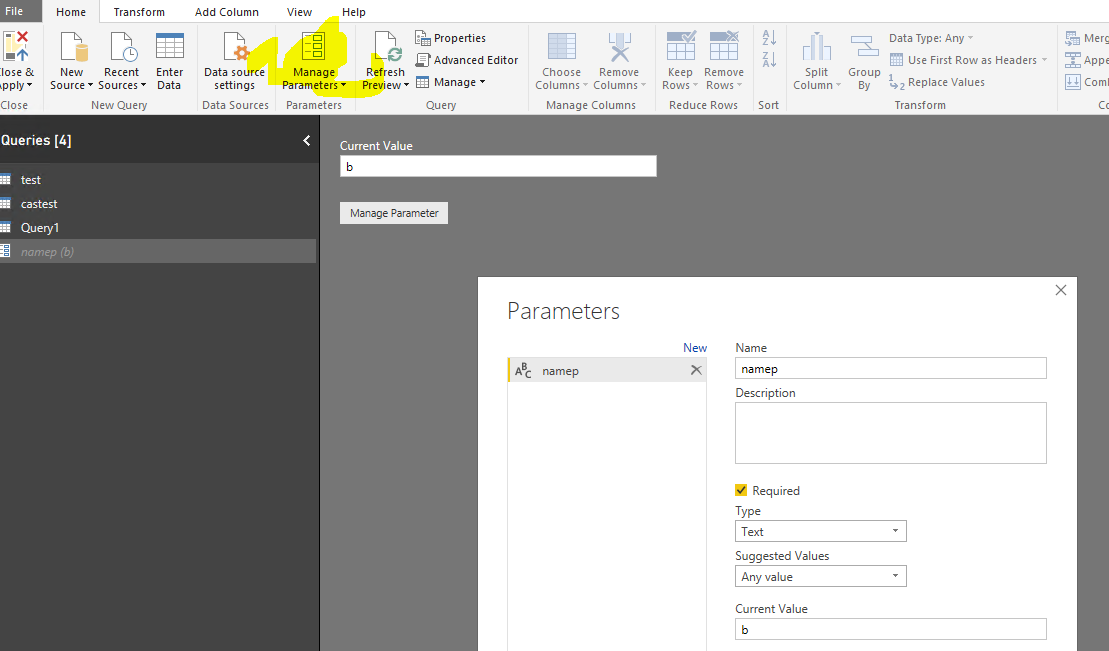
Task: Expand Refresh Preview dropdown arrow
Action: point(407,86)
